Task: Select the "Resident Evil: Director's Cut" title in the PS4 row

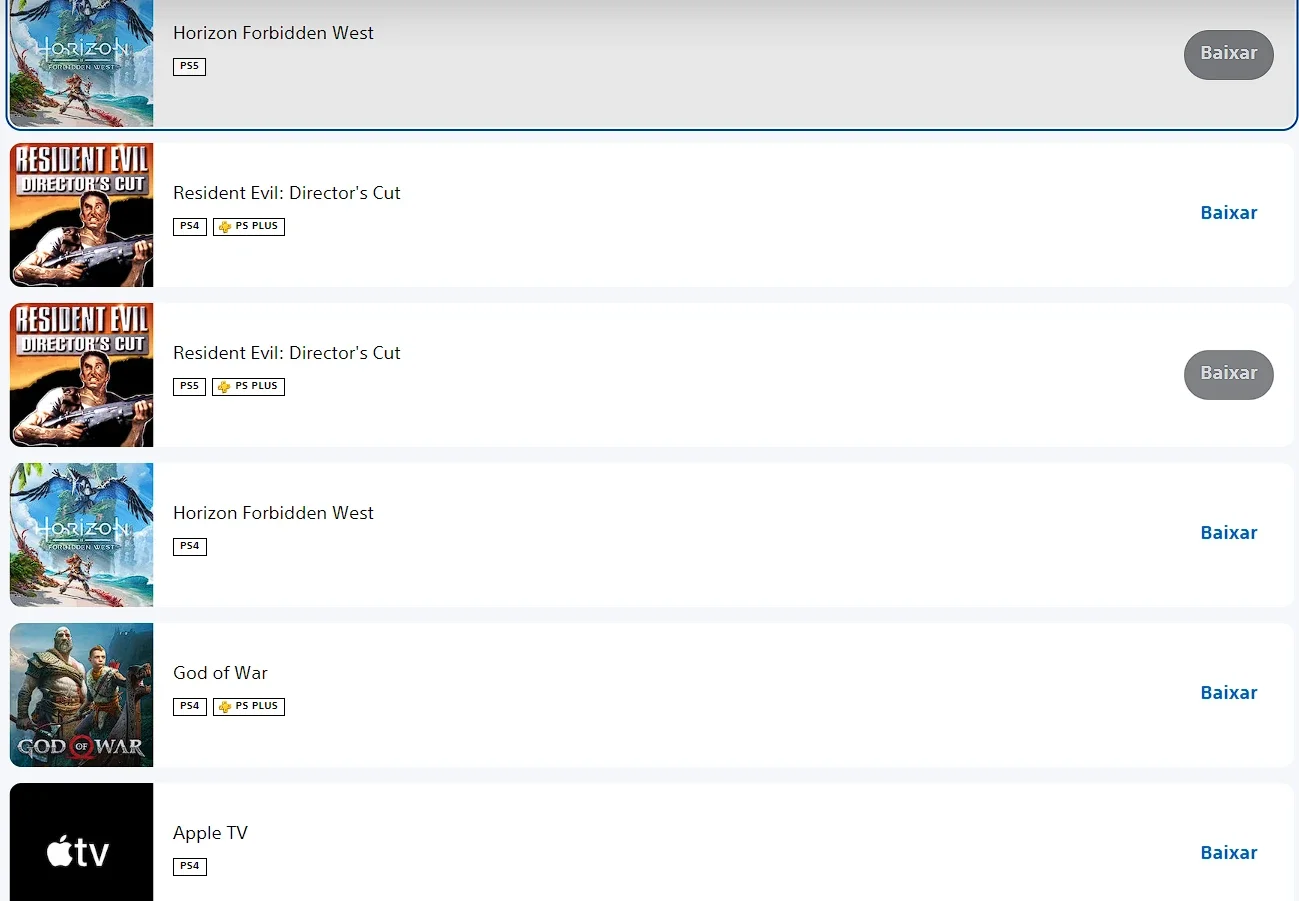Action: tap(287, 193)
